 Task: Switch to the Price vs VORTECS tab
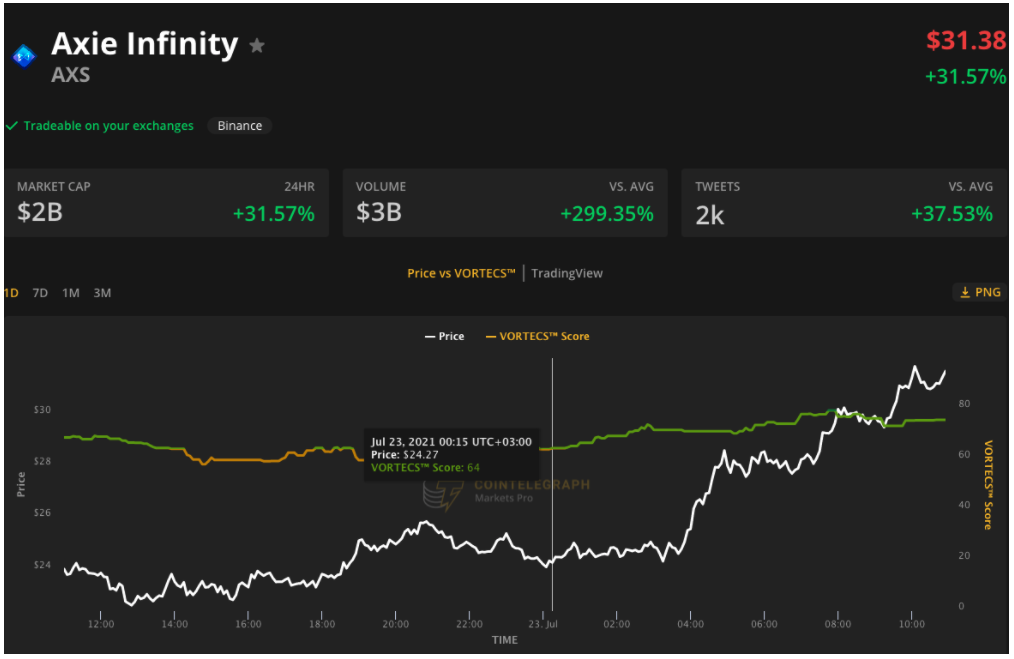pos(461,273)
